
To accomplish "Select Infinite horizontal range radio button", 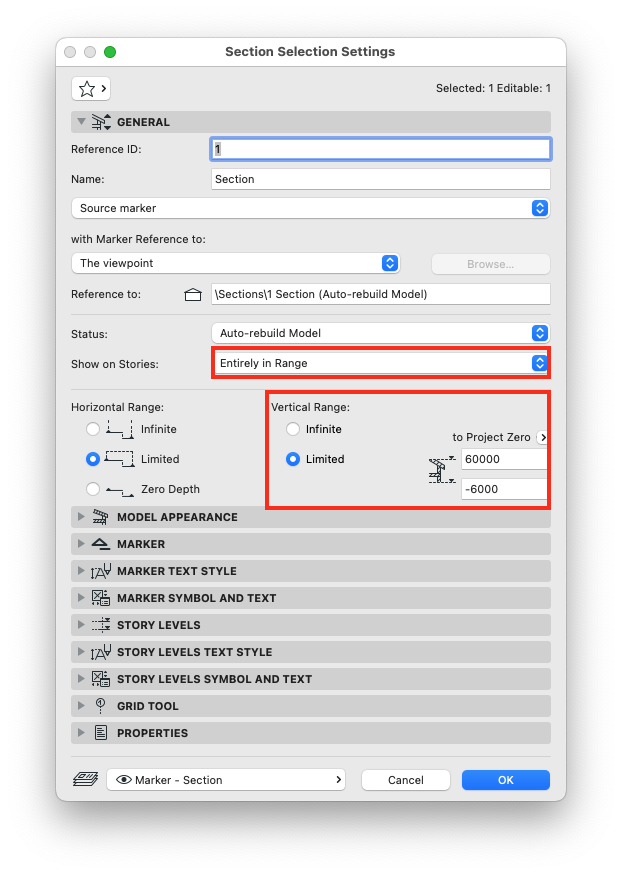I will [x=93, y=429].
